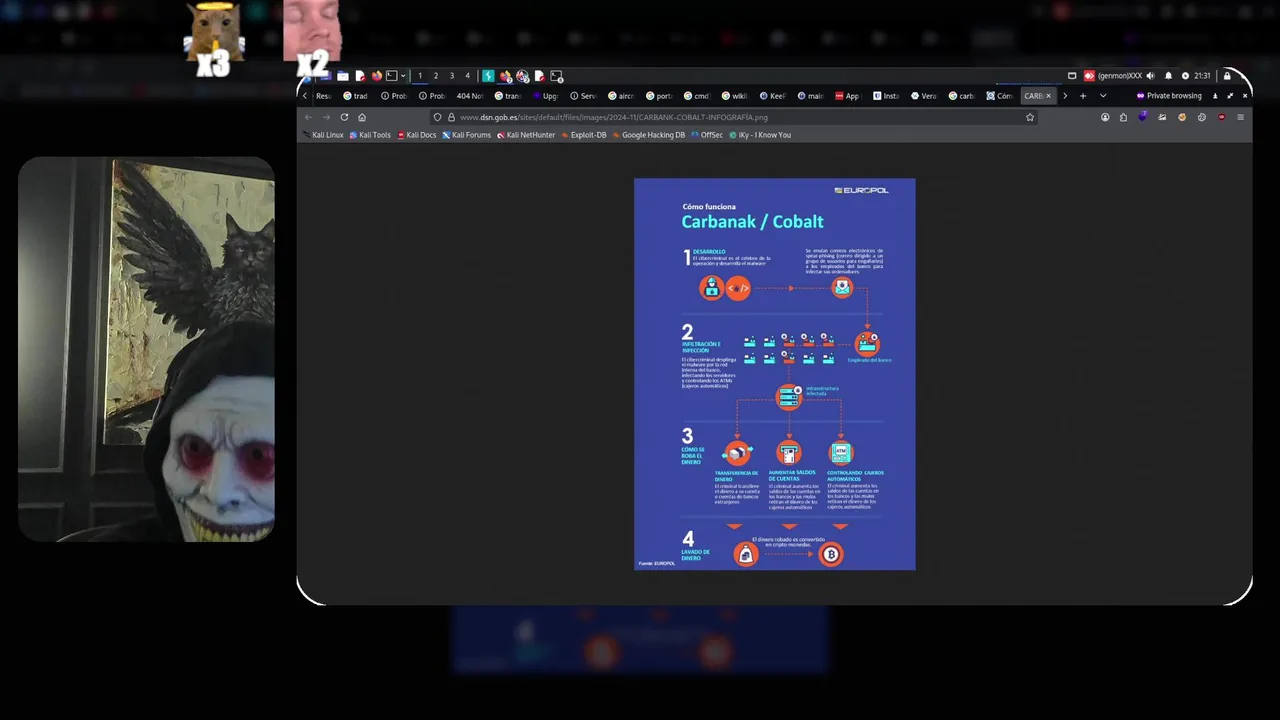This screenshot has width=1280, height=720.
Task: Open the Kali Tools bookmark
Action: [369, 135]
